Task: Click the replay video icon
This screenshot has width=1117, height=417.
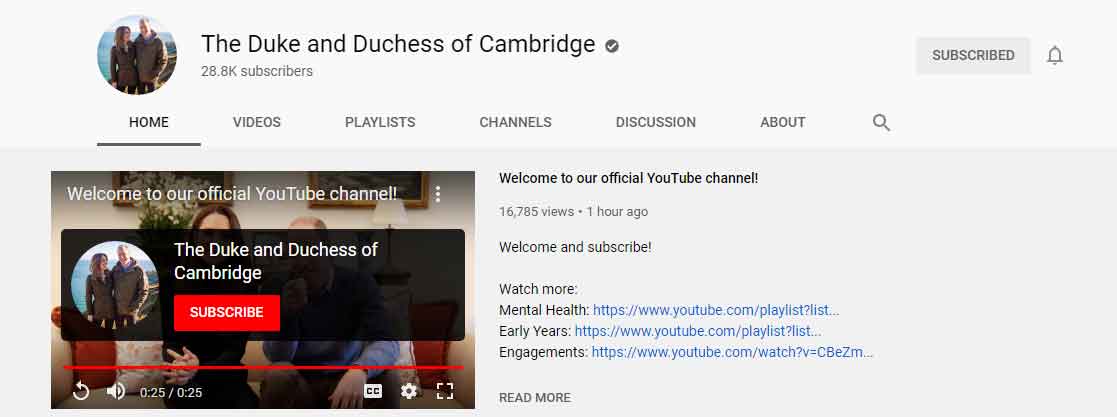Action: click(x=81, y=391)
